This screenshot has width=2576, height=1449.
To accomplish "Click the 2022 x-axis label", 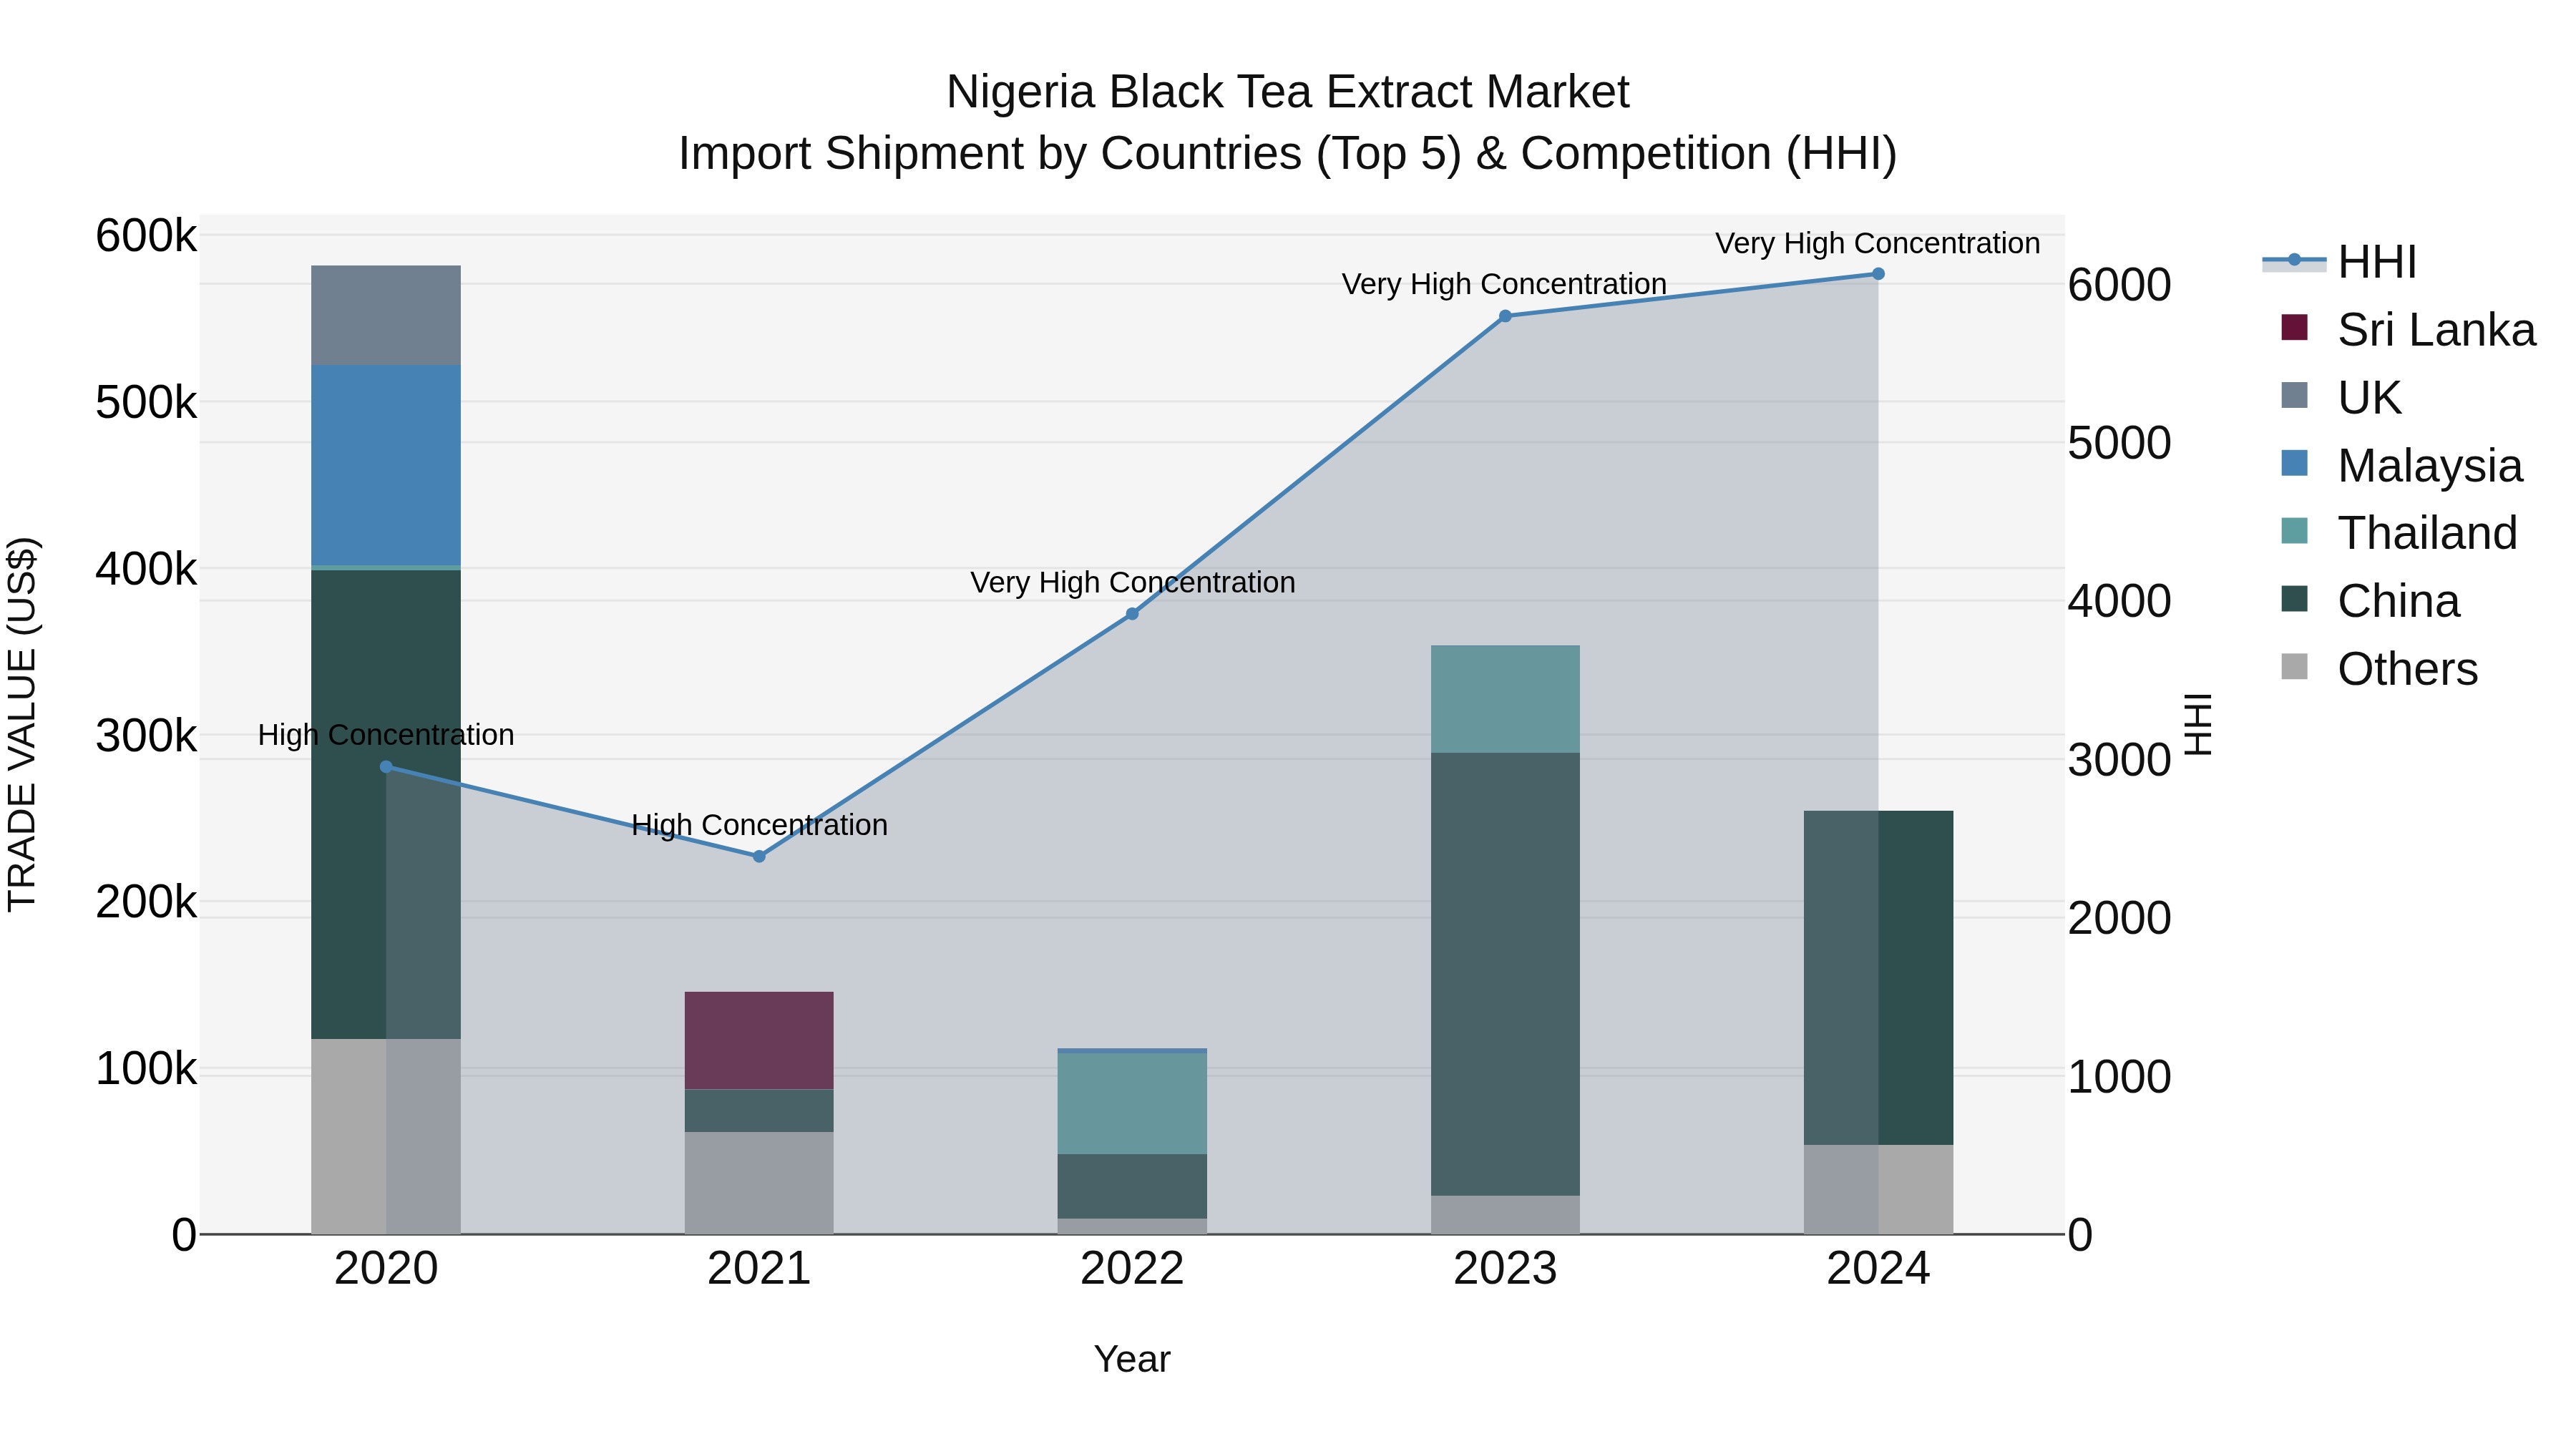I will pyautogui.click(x=1132, y=1269).
